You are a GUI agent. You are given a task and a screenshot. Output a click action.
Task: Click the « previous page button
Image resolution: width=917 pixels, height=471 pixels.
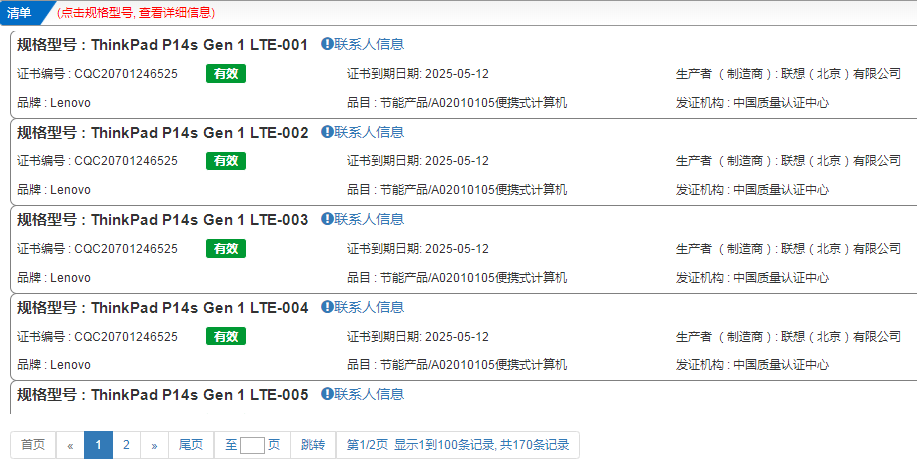(x=70, y=445)
